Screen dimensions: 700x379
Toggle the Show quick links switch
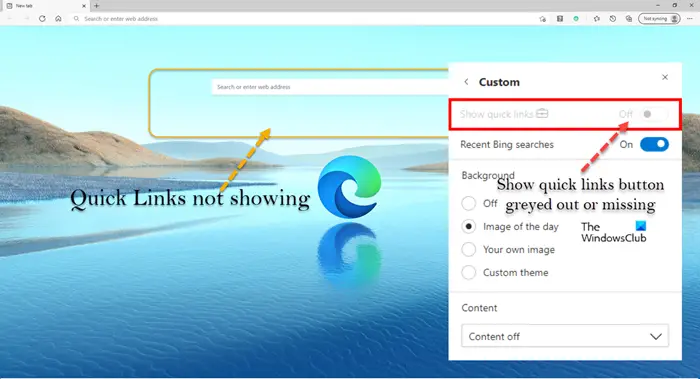pyautogui.click(x=654, y=114)
